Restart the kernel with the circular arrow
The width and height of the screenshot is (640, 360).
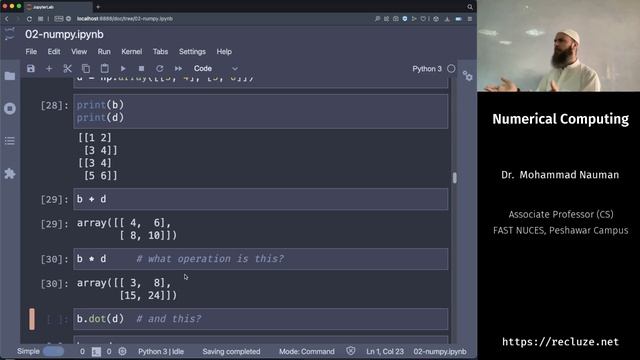click(160, 69)
